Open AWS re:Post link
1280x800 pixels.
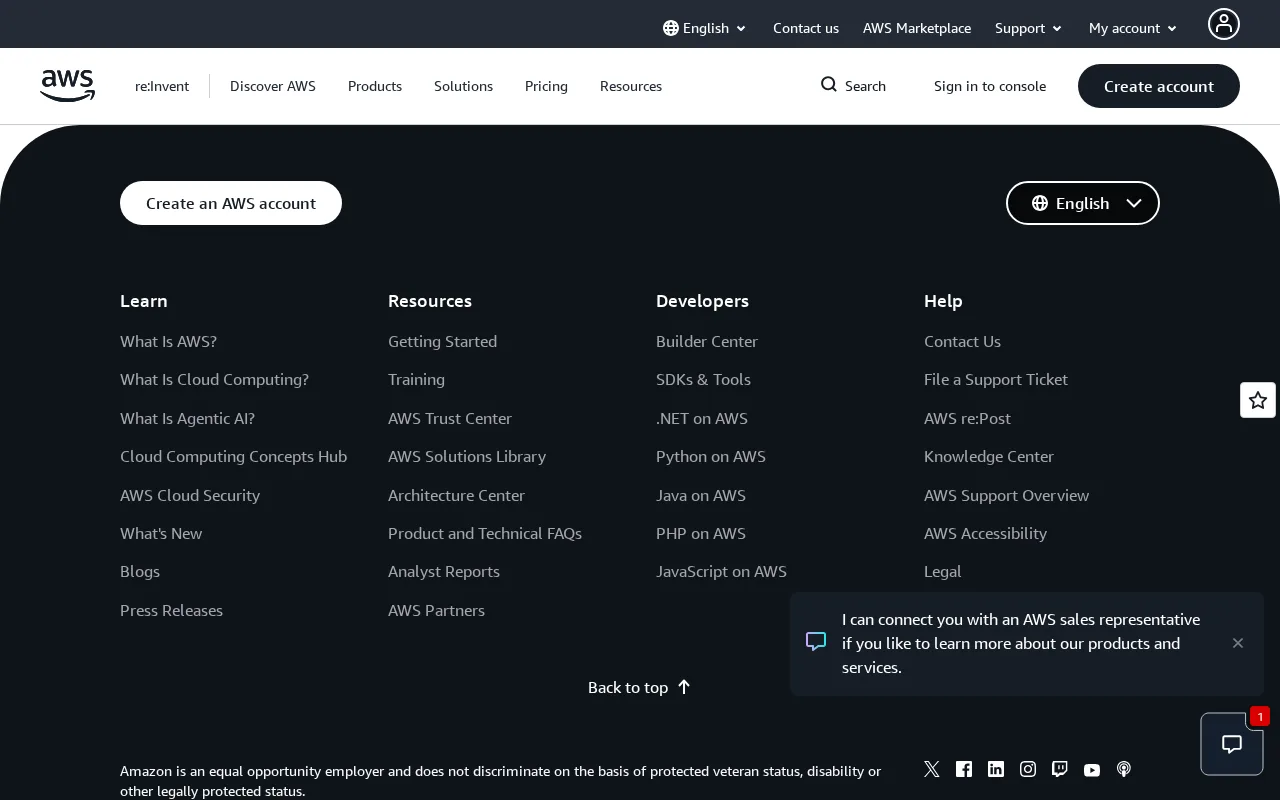[x=967, y=418]
